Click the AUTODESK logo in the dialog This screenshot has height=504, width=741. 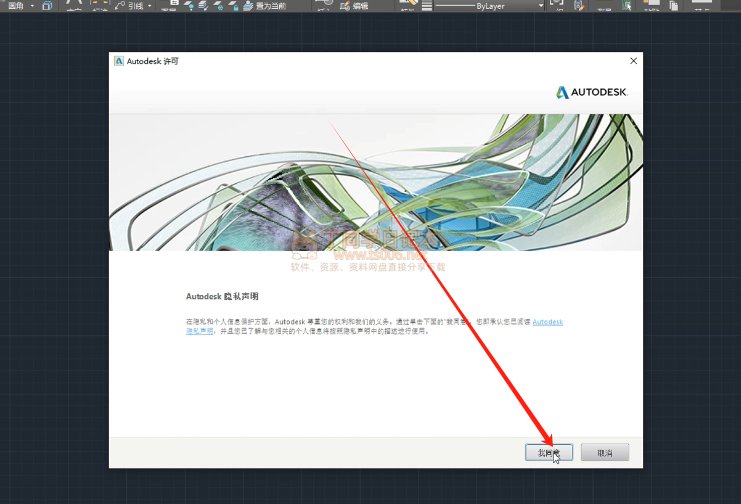pos(591,92)
